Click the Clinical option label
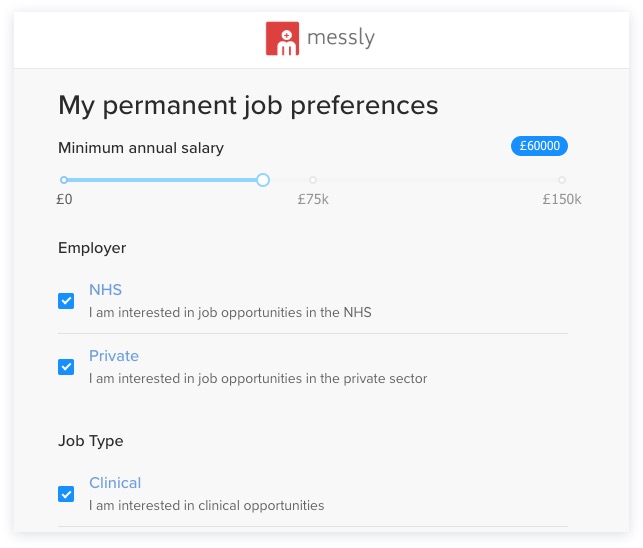This screenshot has width=643, height=548. (x=115, y=483)
